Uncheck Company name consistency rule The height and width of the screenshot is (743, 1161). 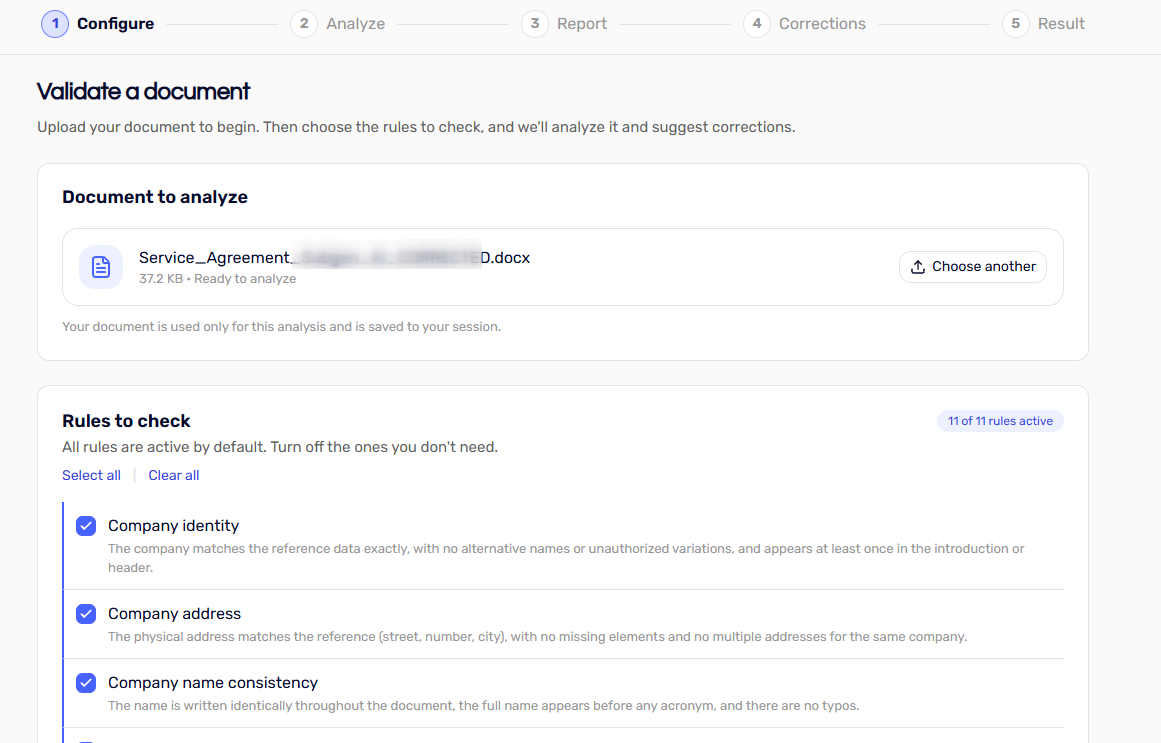[86, 683]
